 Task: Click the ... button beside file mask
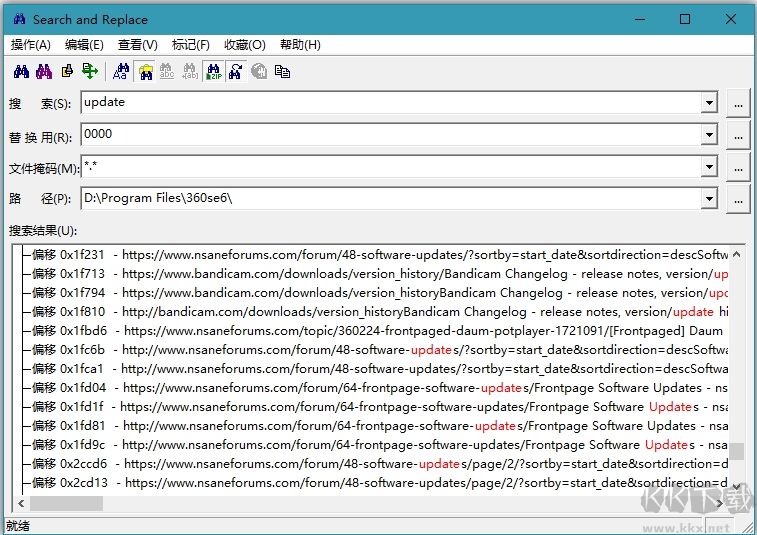738,168
